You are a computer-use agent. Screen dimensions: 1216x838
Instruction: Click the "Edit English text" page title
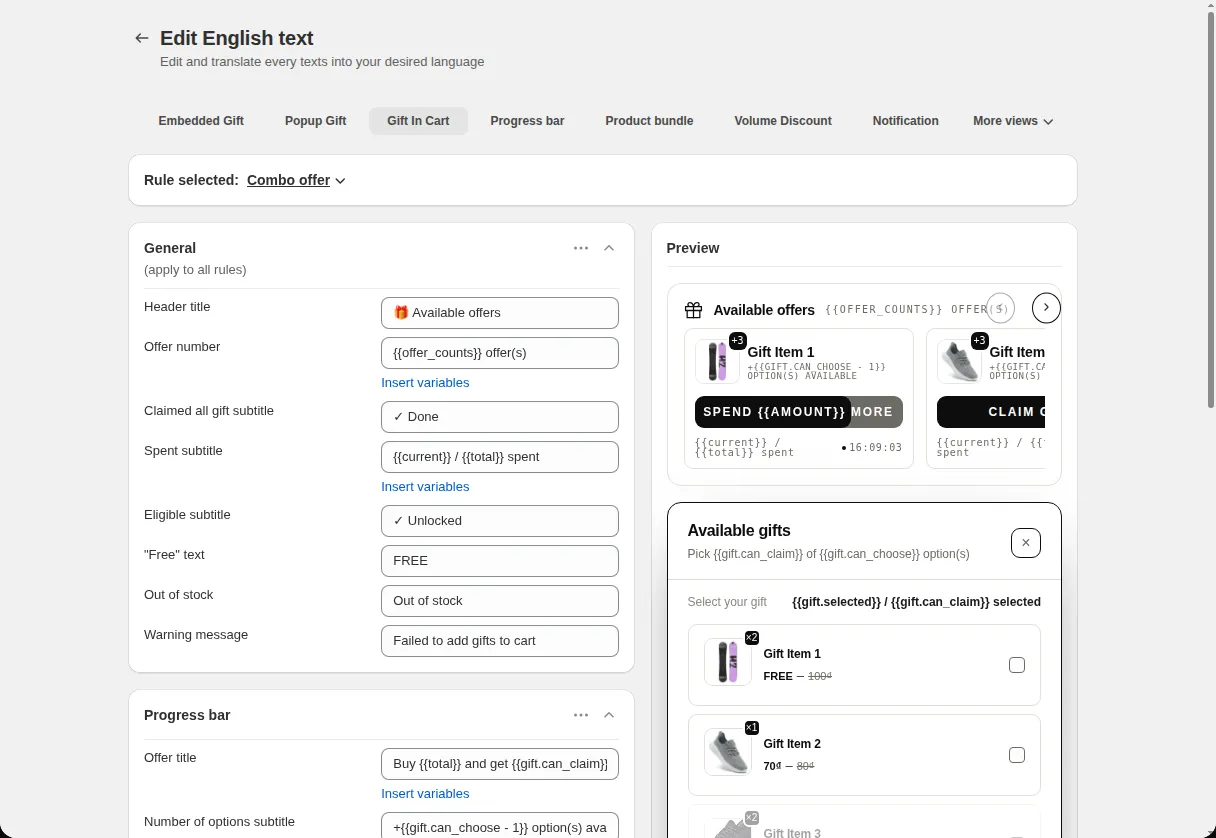tap(237, 38)
